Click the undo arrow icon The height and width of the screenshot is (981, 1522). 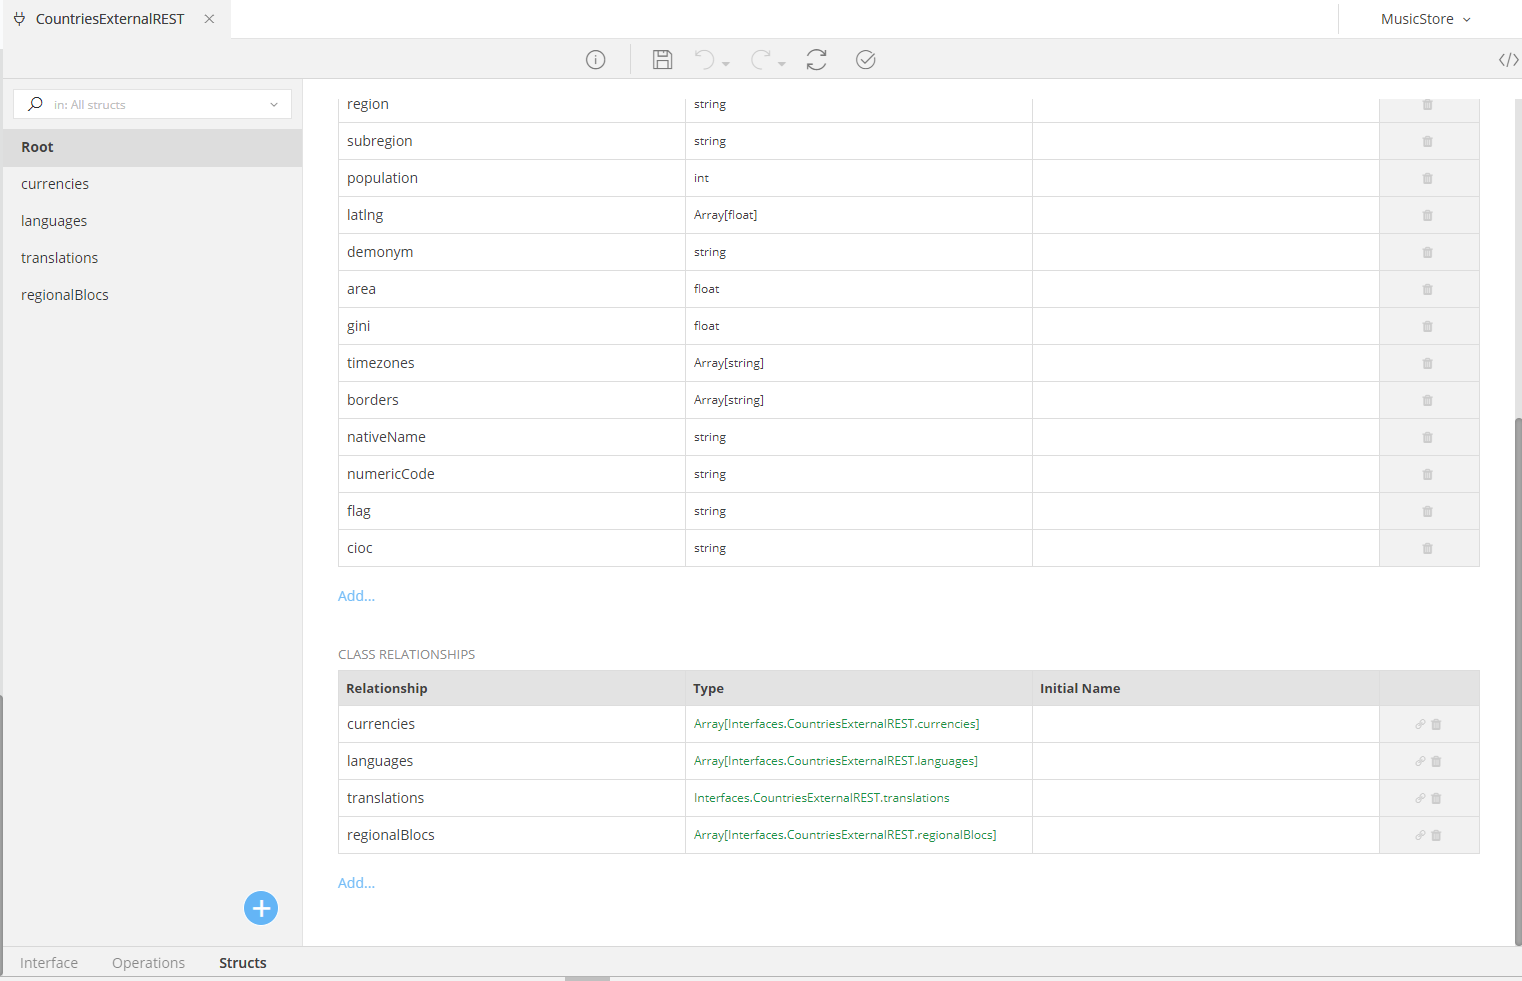(x=705, y=60)
